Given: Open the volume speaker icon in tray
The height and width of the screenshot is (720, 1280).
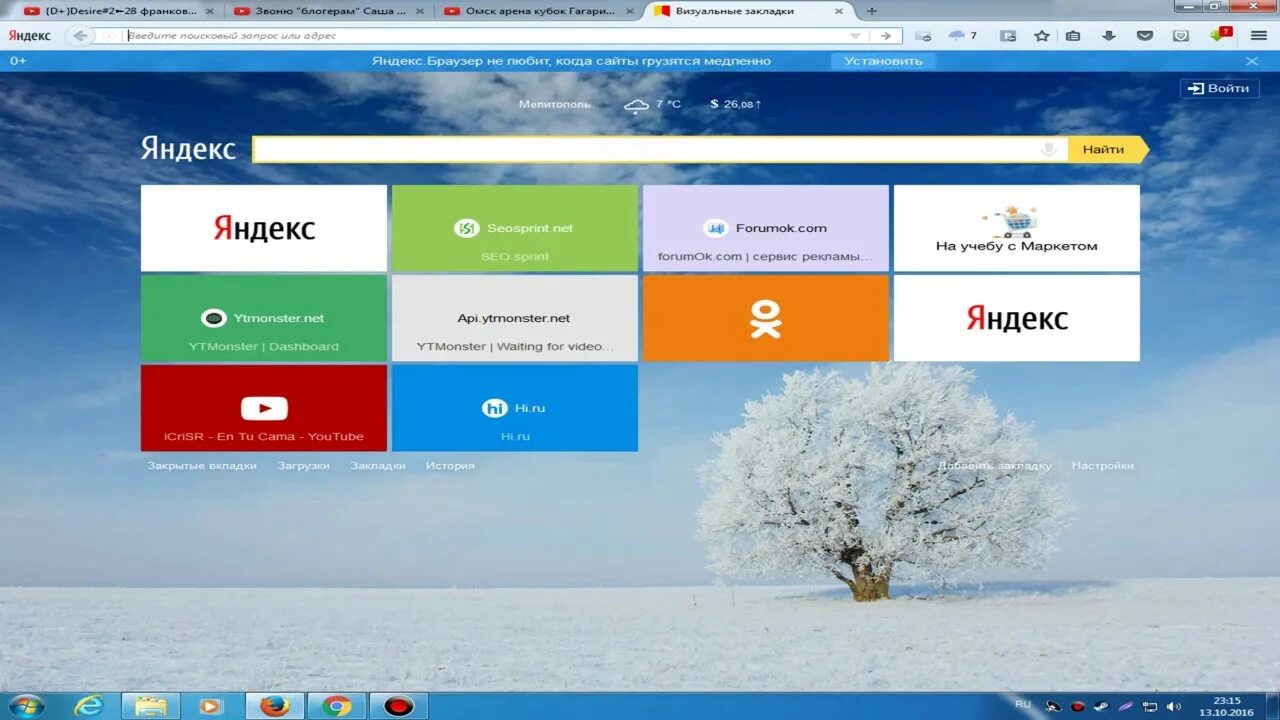Looking at the screenshot, I should (x=1173, y=707).
